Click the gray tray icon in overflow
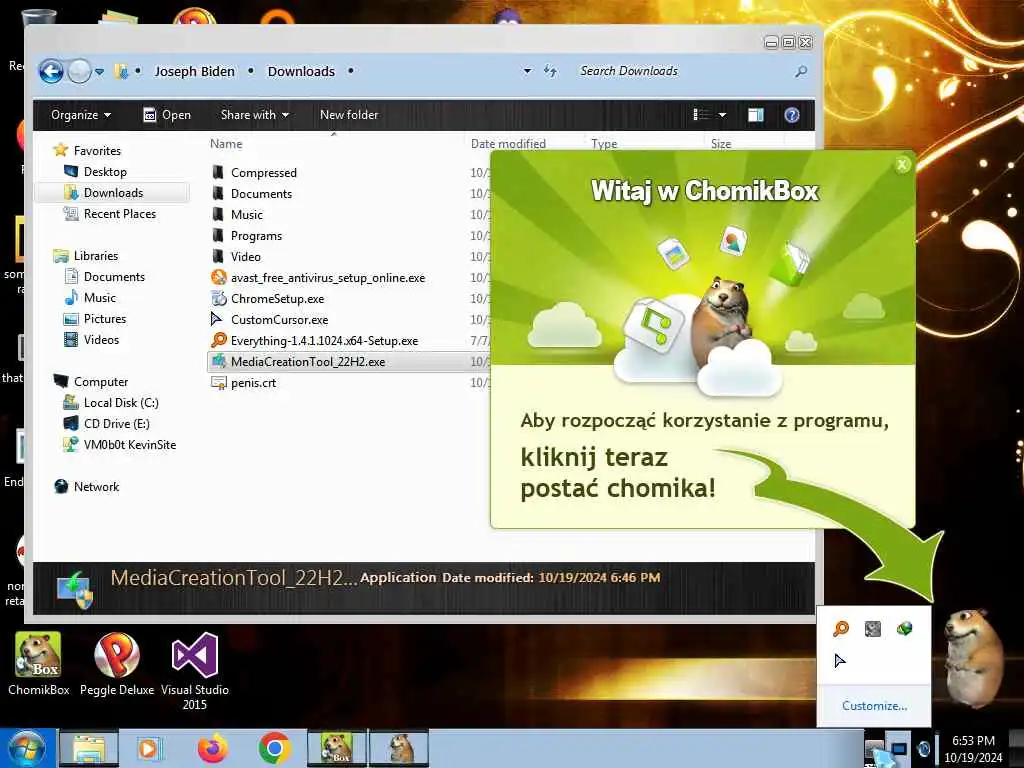 pyautogui.click(x=872, y=629)
